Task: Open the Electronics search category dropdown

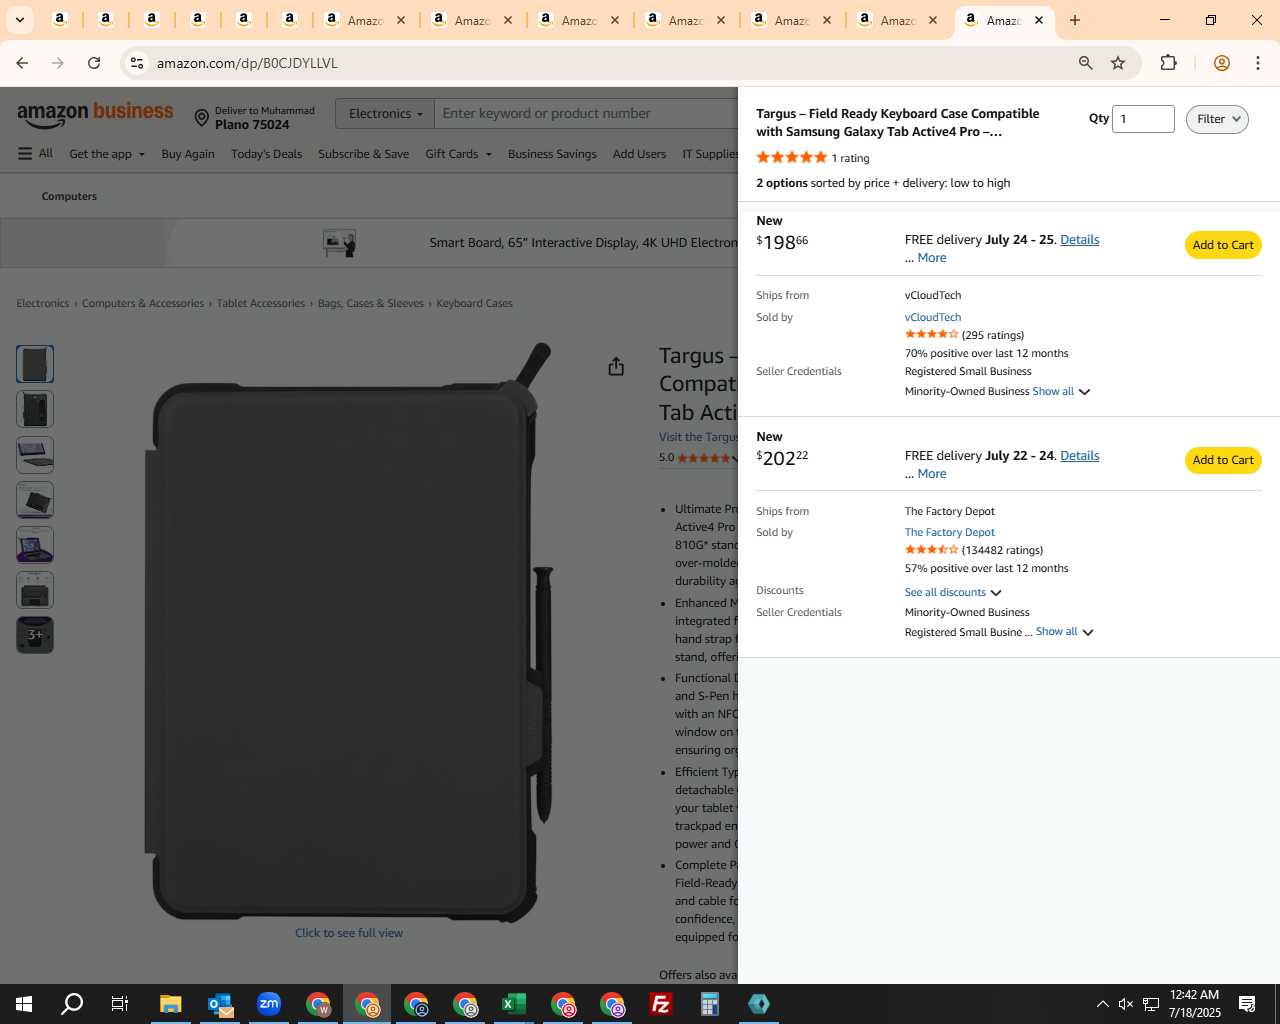Action: [385, 114]
